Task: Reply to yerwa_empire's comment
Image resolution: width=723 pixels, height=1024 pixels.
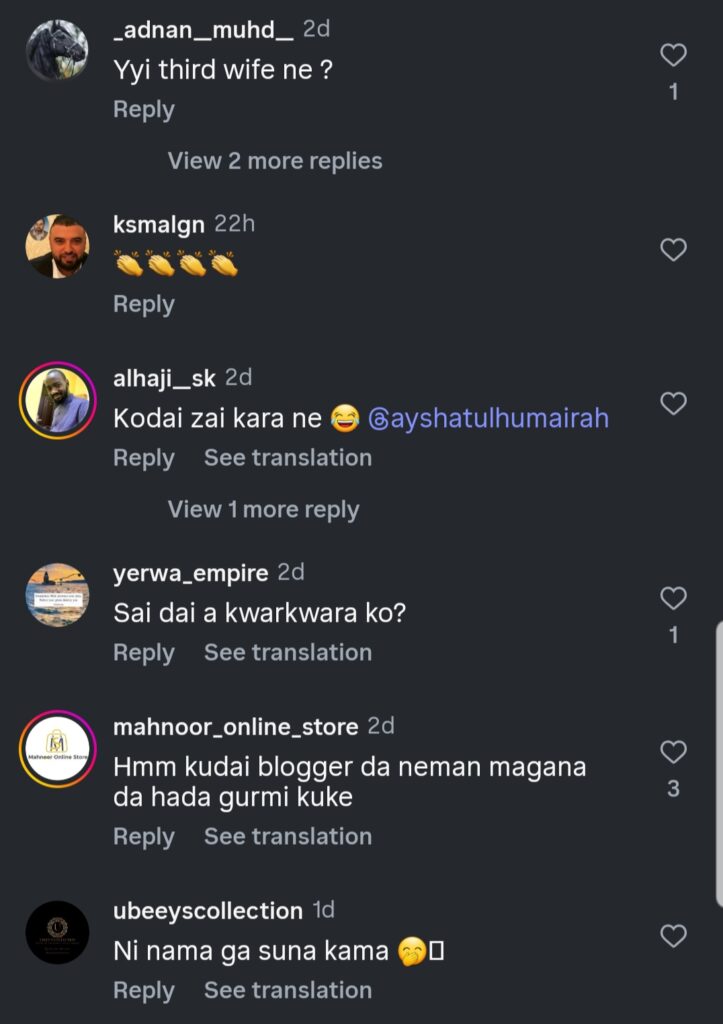Action: coord(144,652)
